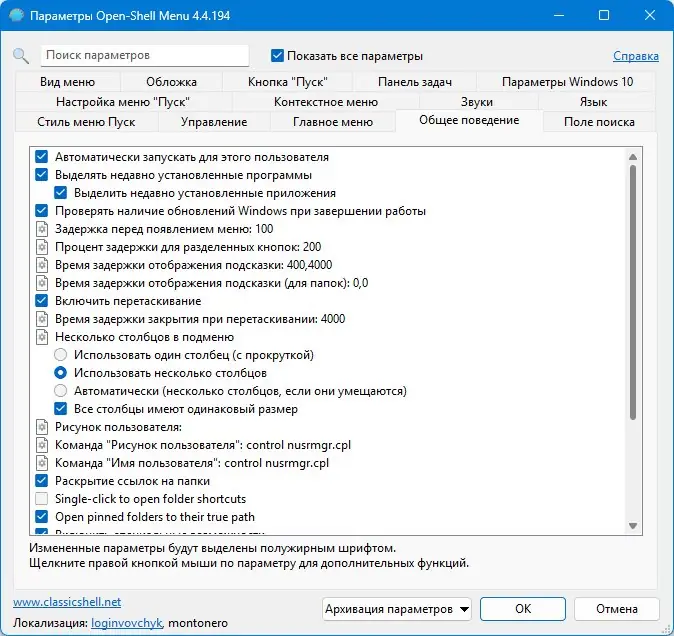Select 'Рисунок пользователя:' row text

(118, 427)
